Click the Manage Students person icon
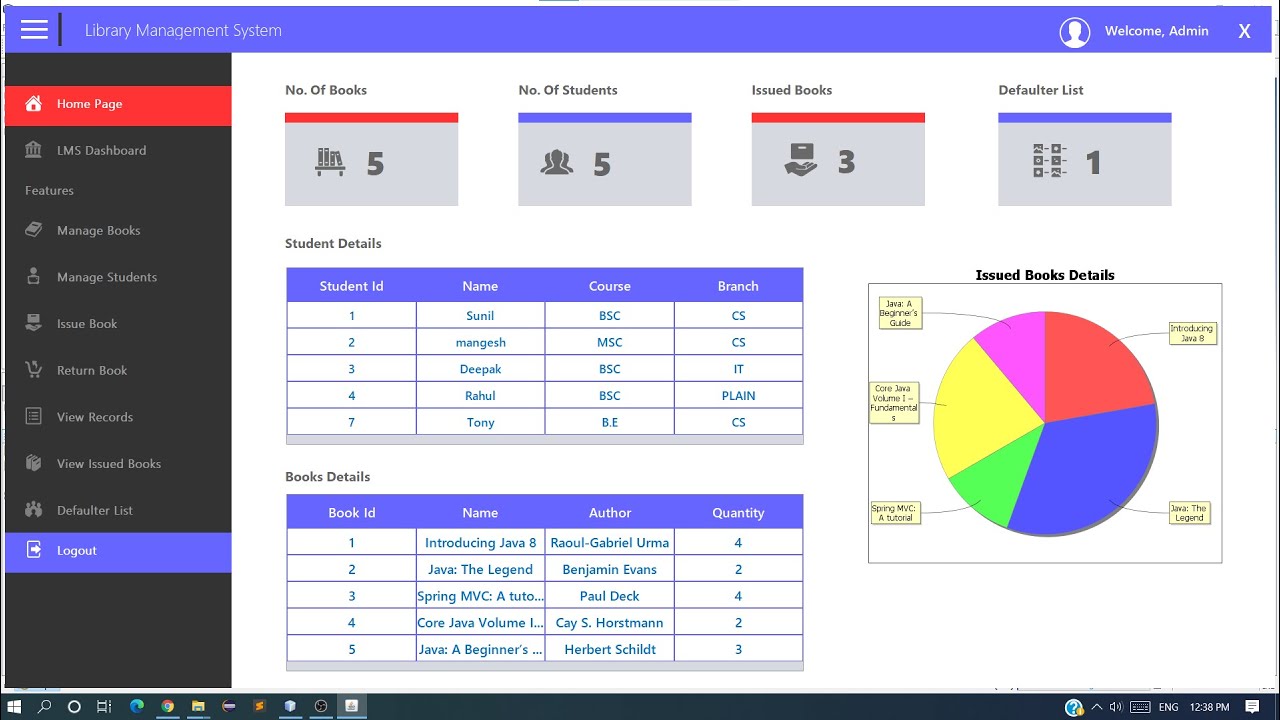This screenshot has width=1280, height=720. coord(34,277)
